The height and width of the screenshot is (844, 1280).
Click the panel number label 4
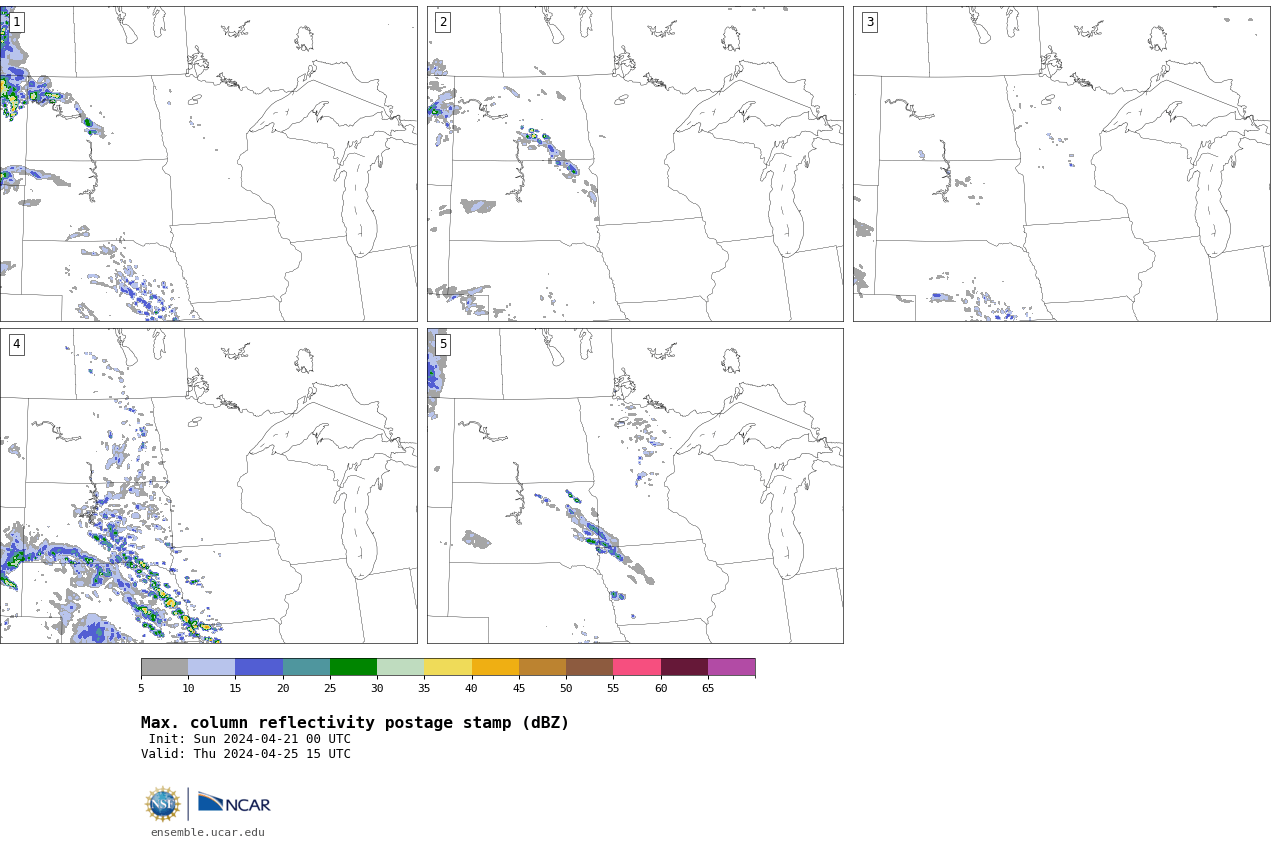[x=16, y=344]
